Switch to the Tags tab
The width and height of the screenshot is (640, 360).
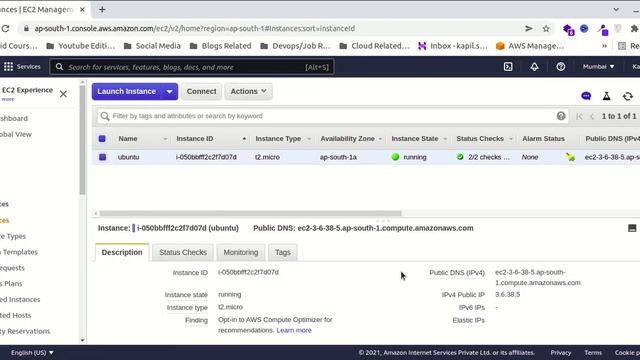(282, 252)
